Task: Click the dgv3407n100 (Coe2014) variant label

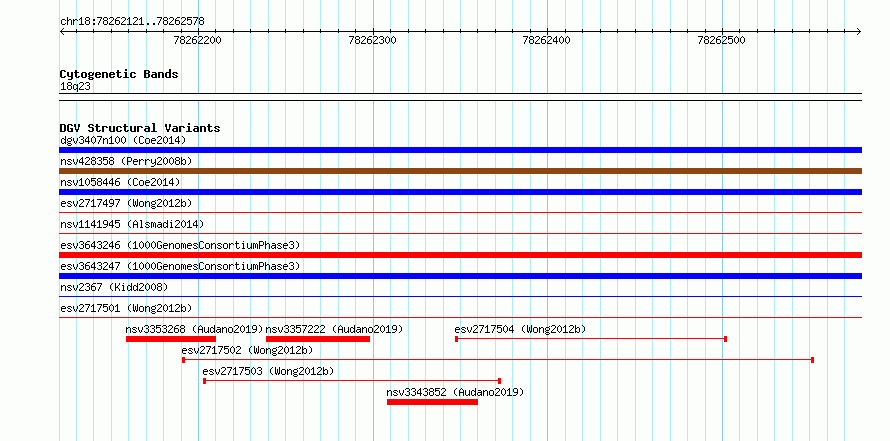Action: pyautogui.click(x=123, y=140)
